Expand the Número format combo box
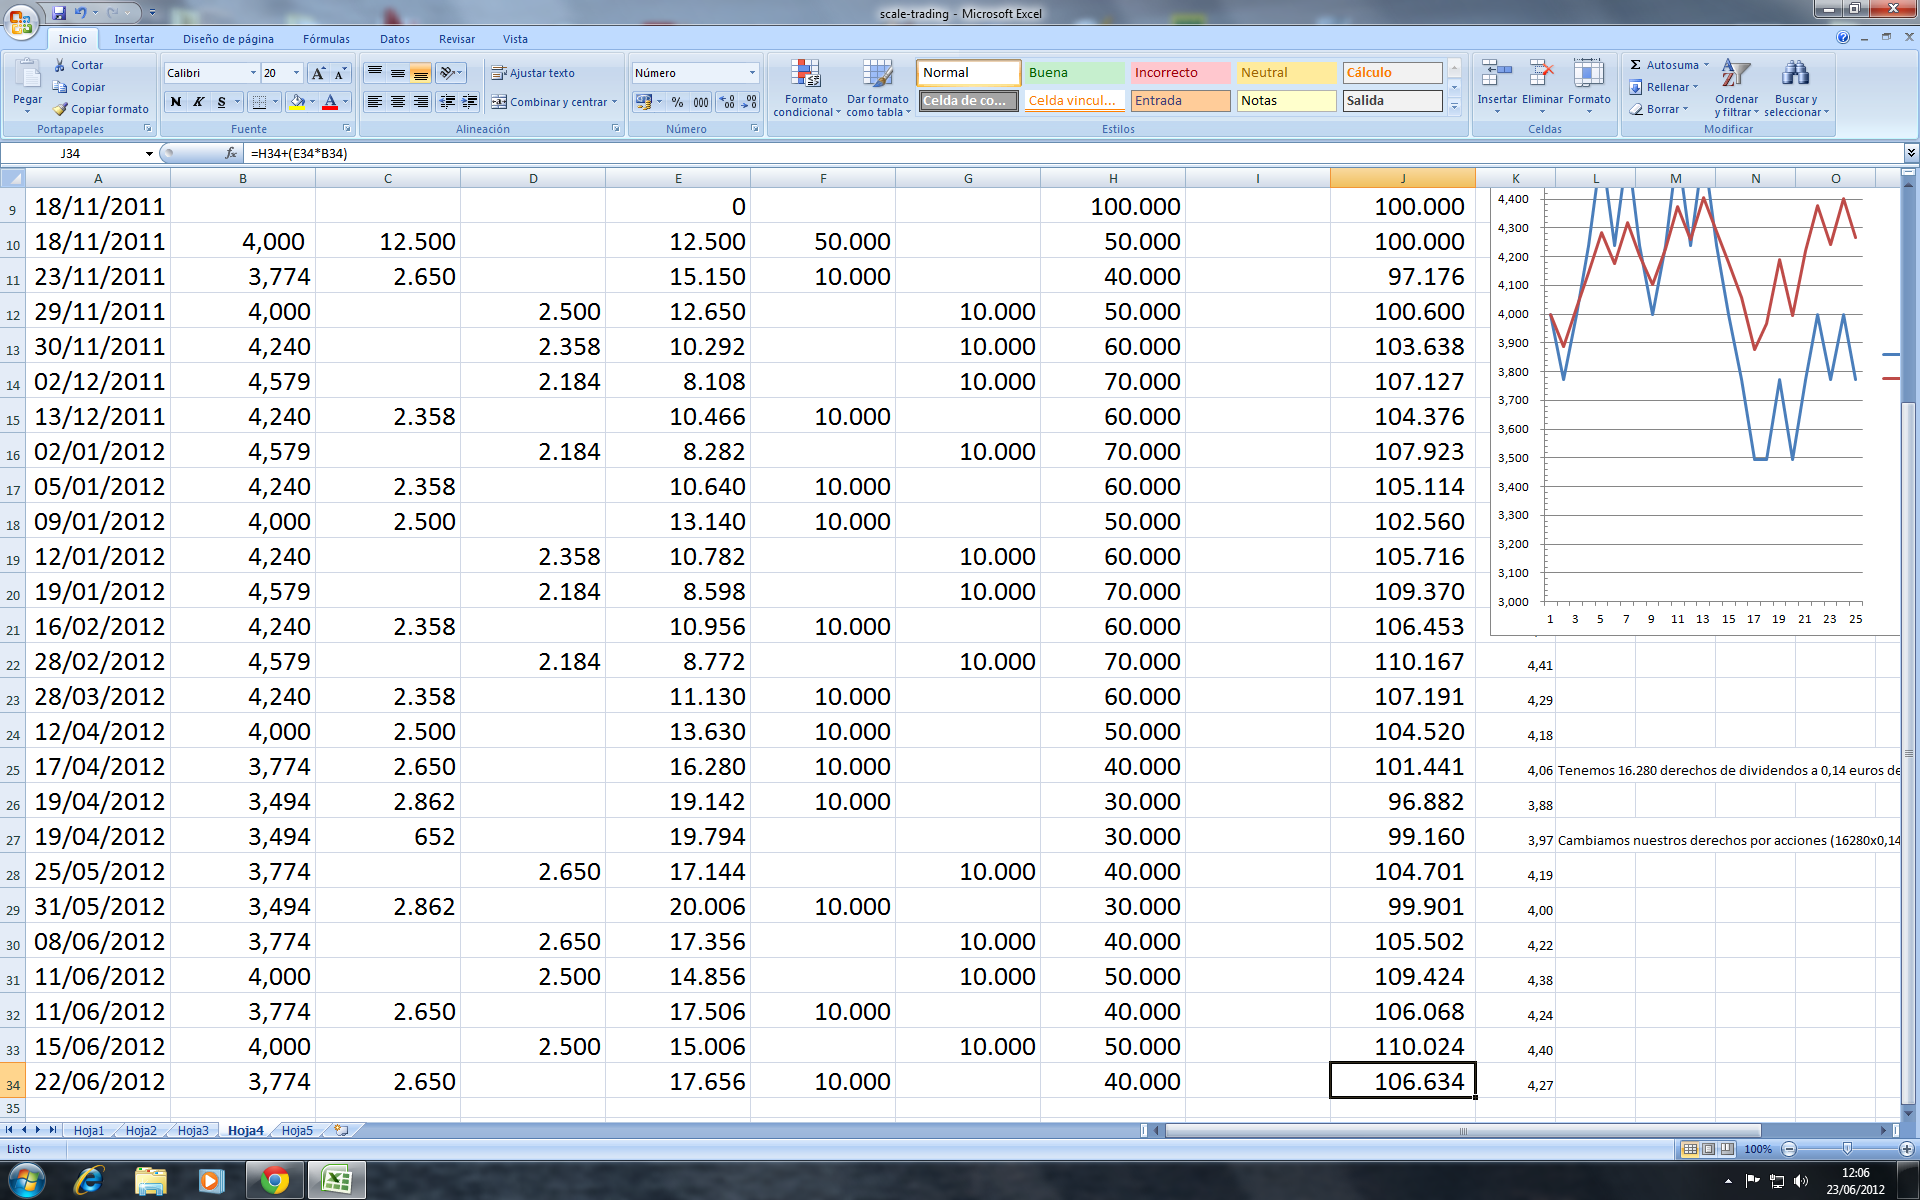1920x1200 pixels. pyautogui.click(x=752, y=73)
